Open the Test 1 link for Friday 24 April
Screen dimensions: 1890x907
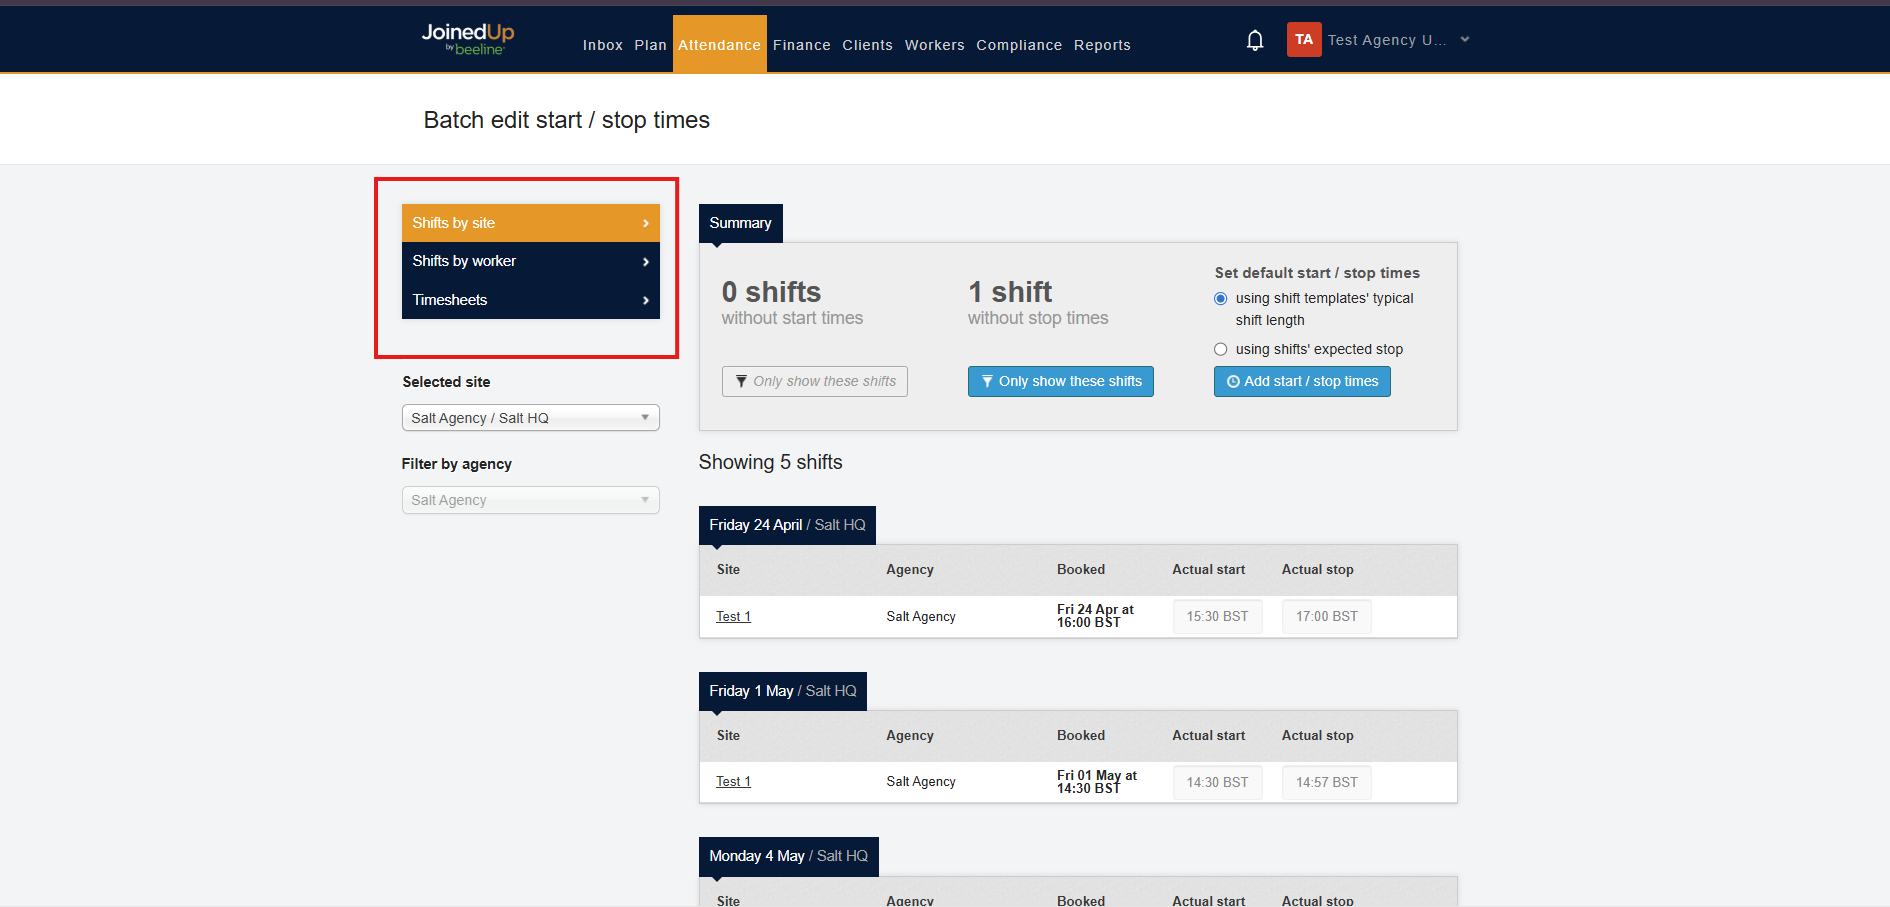click(733, 616)
